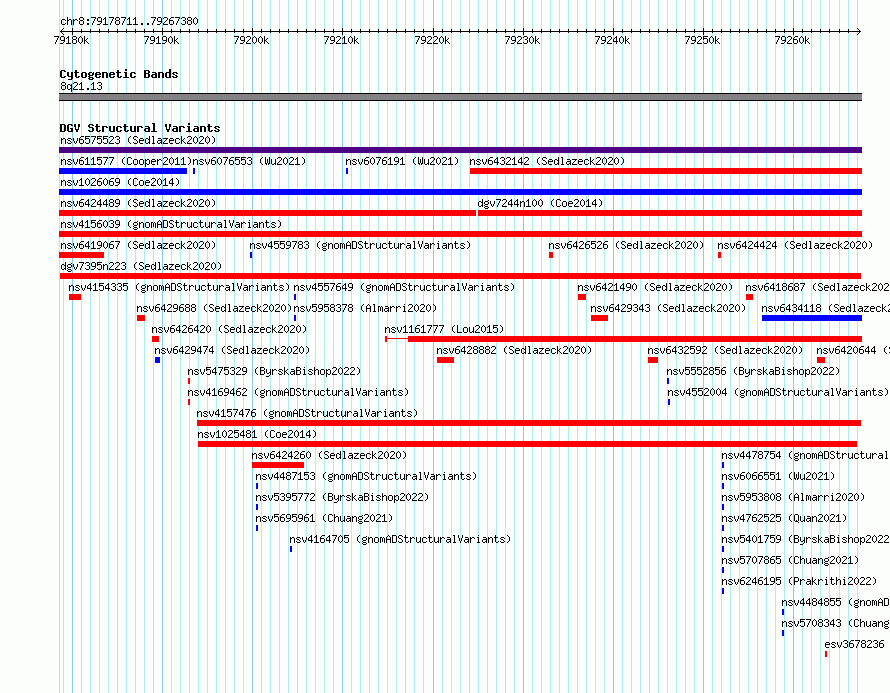Open dgv7395n223 (Sedlazeck2020) variant
890x693 pixels.
tap(141, 266)
